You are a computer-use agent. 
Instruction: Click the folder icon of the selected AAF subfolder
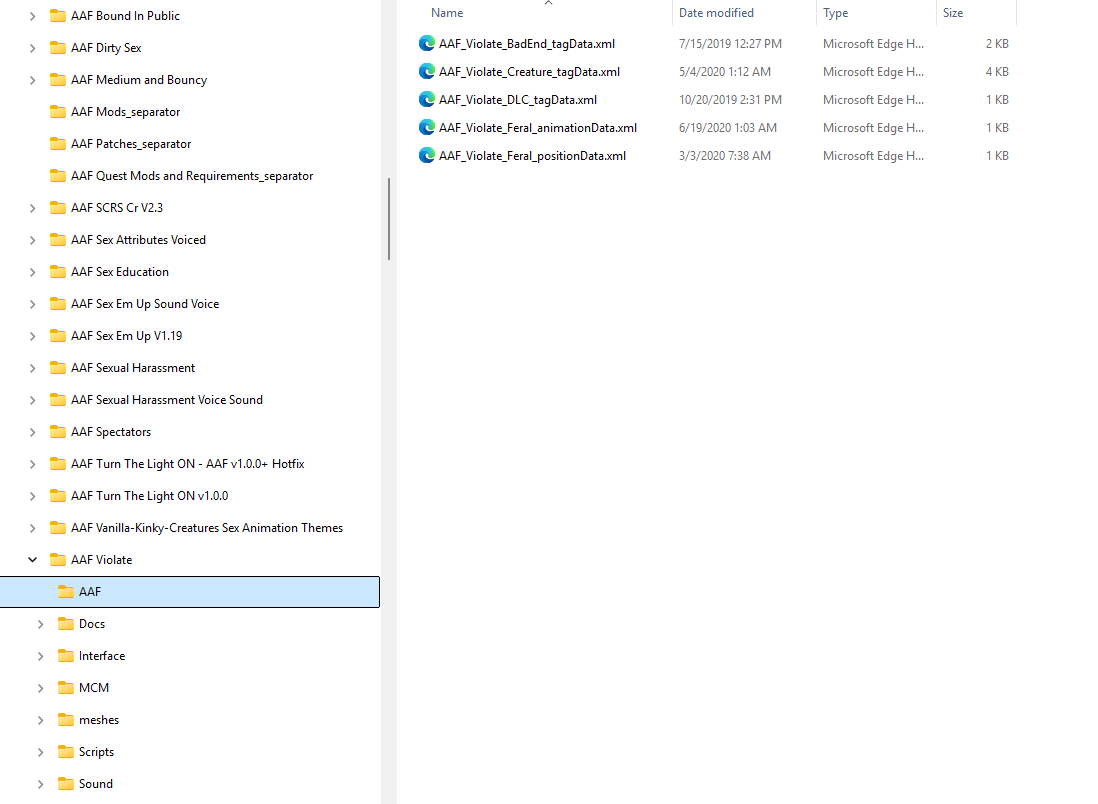66,592
